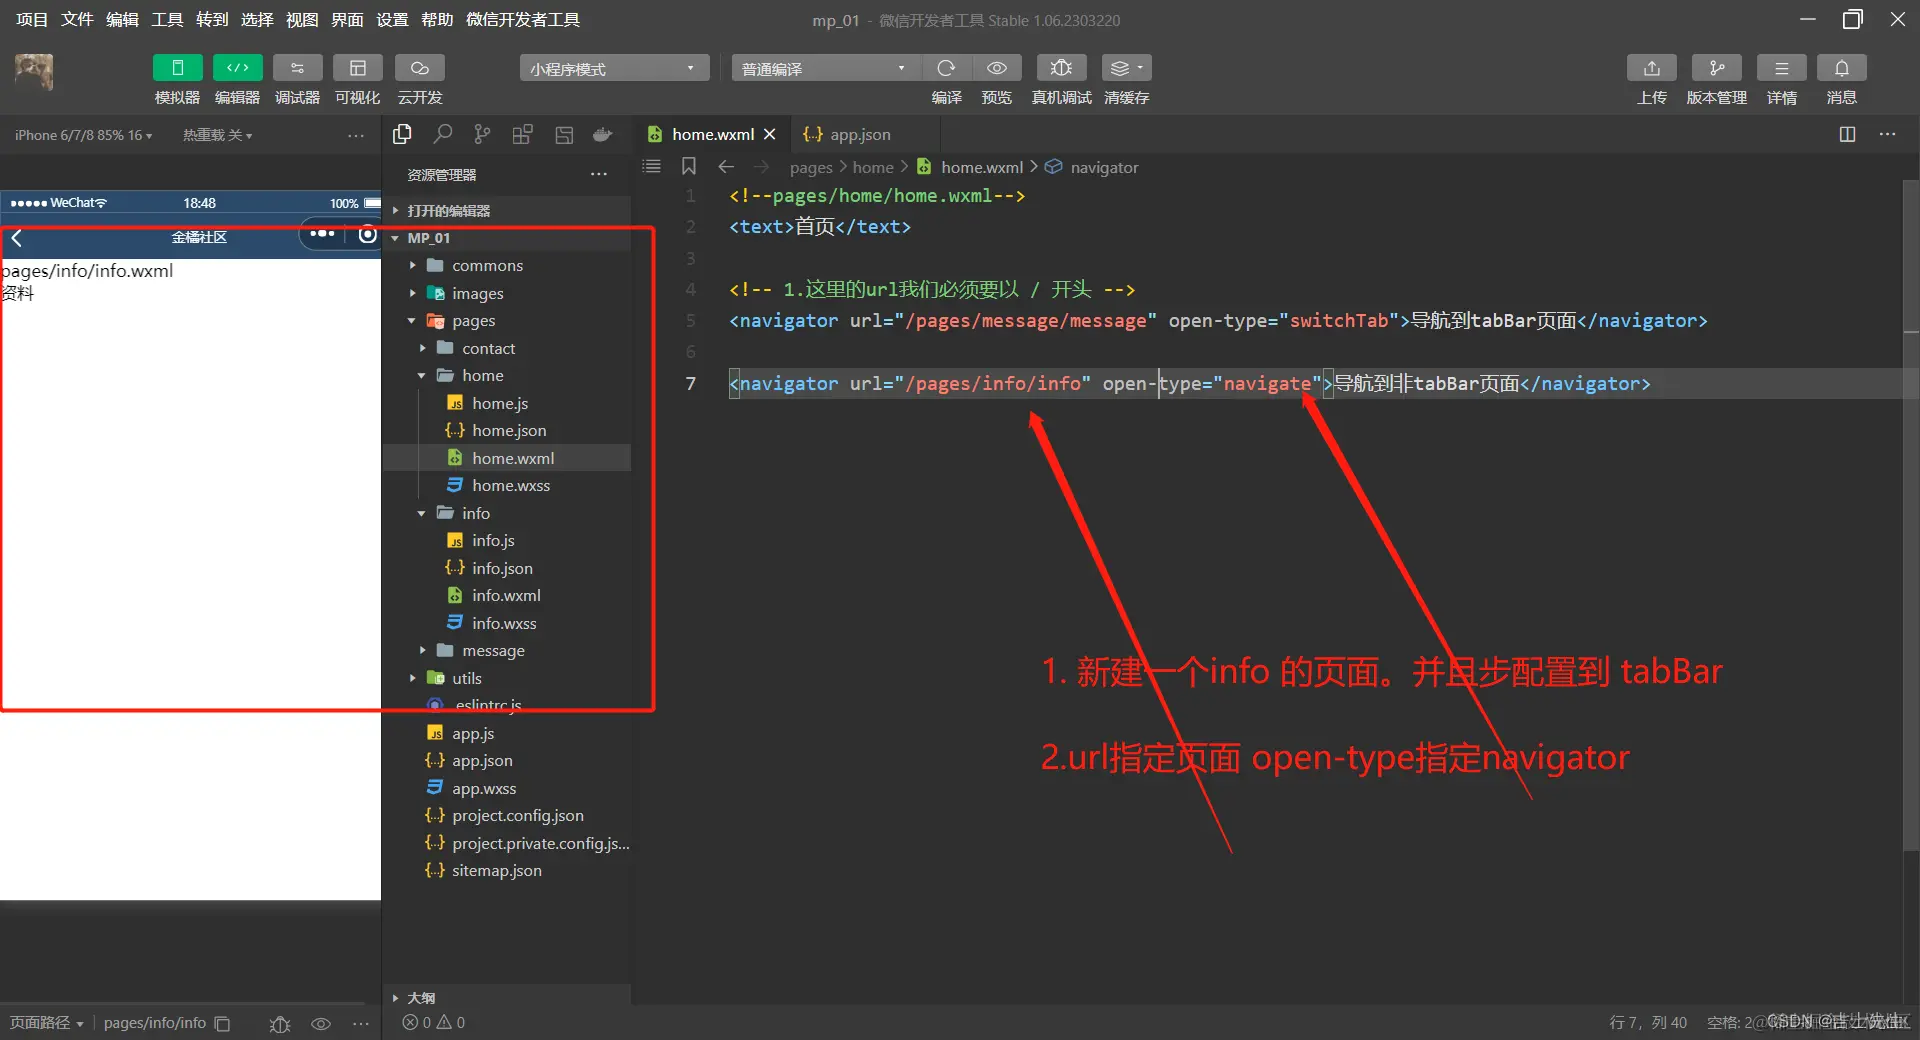
Task: Toggle the visualization (可视化) button
Action: (357, 68)
